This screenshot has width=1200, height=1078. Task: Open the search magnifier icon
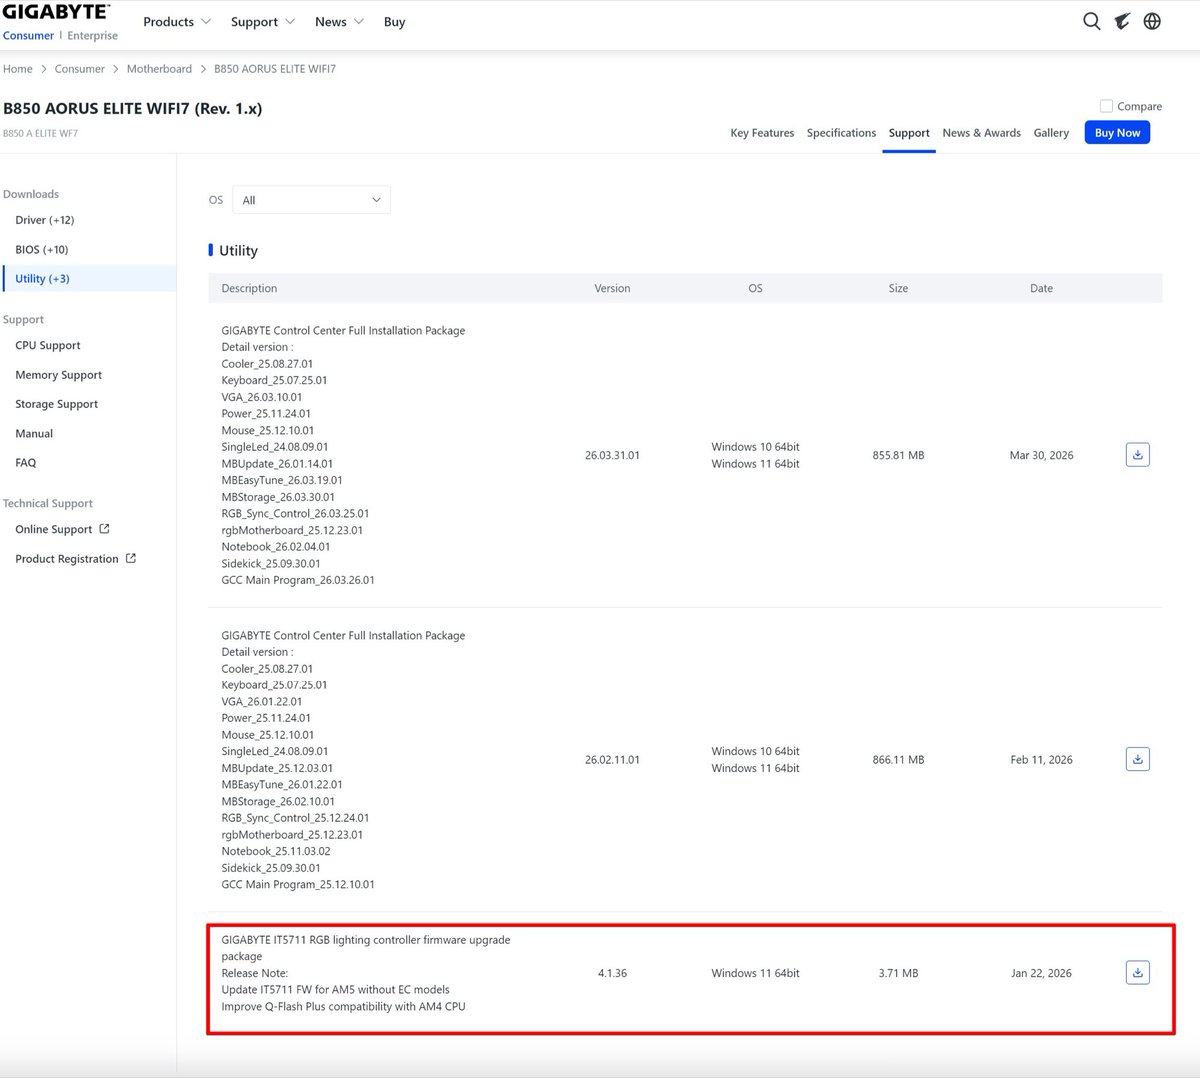coord(1092,21)
